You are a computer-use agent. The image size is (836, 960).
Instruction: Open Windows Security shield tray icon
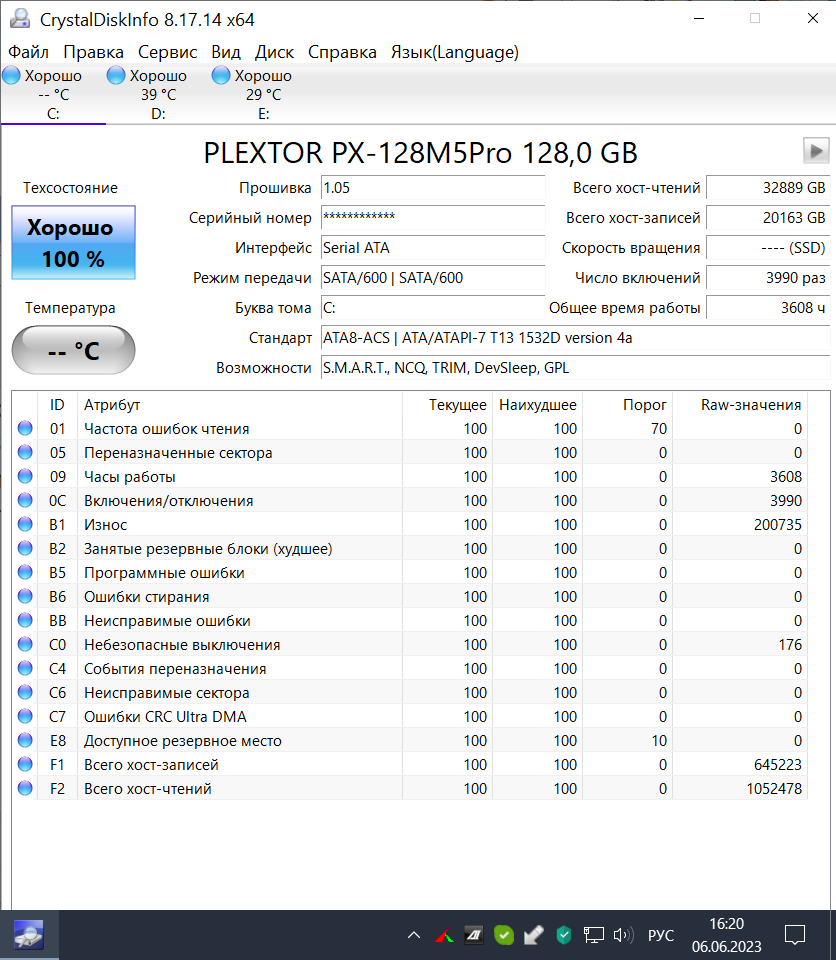563,935
